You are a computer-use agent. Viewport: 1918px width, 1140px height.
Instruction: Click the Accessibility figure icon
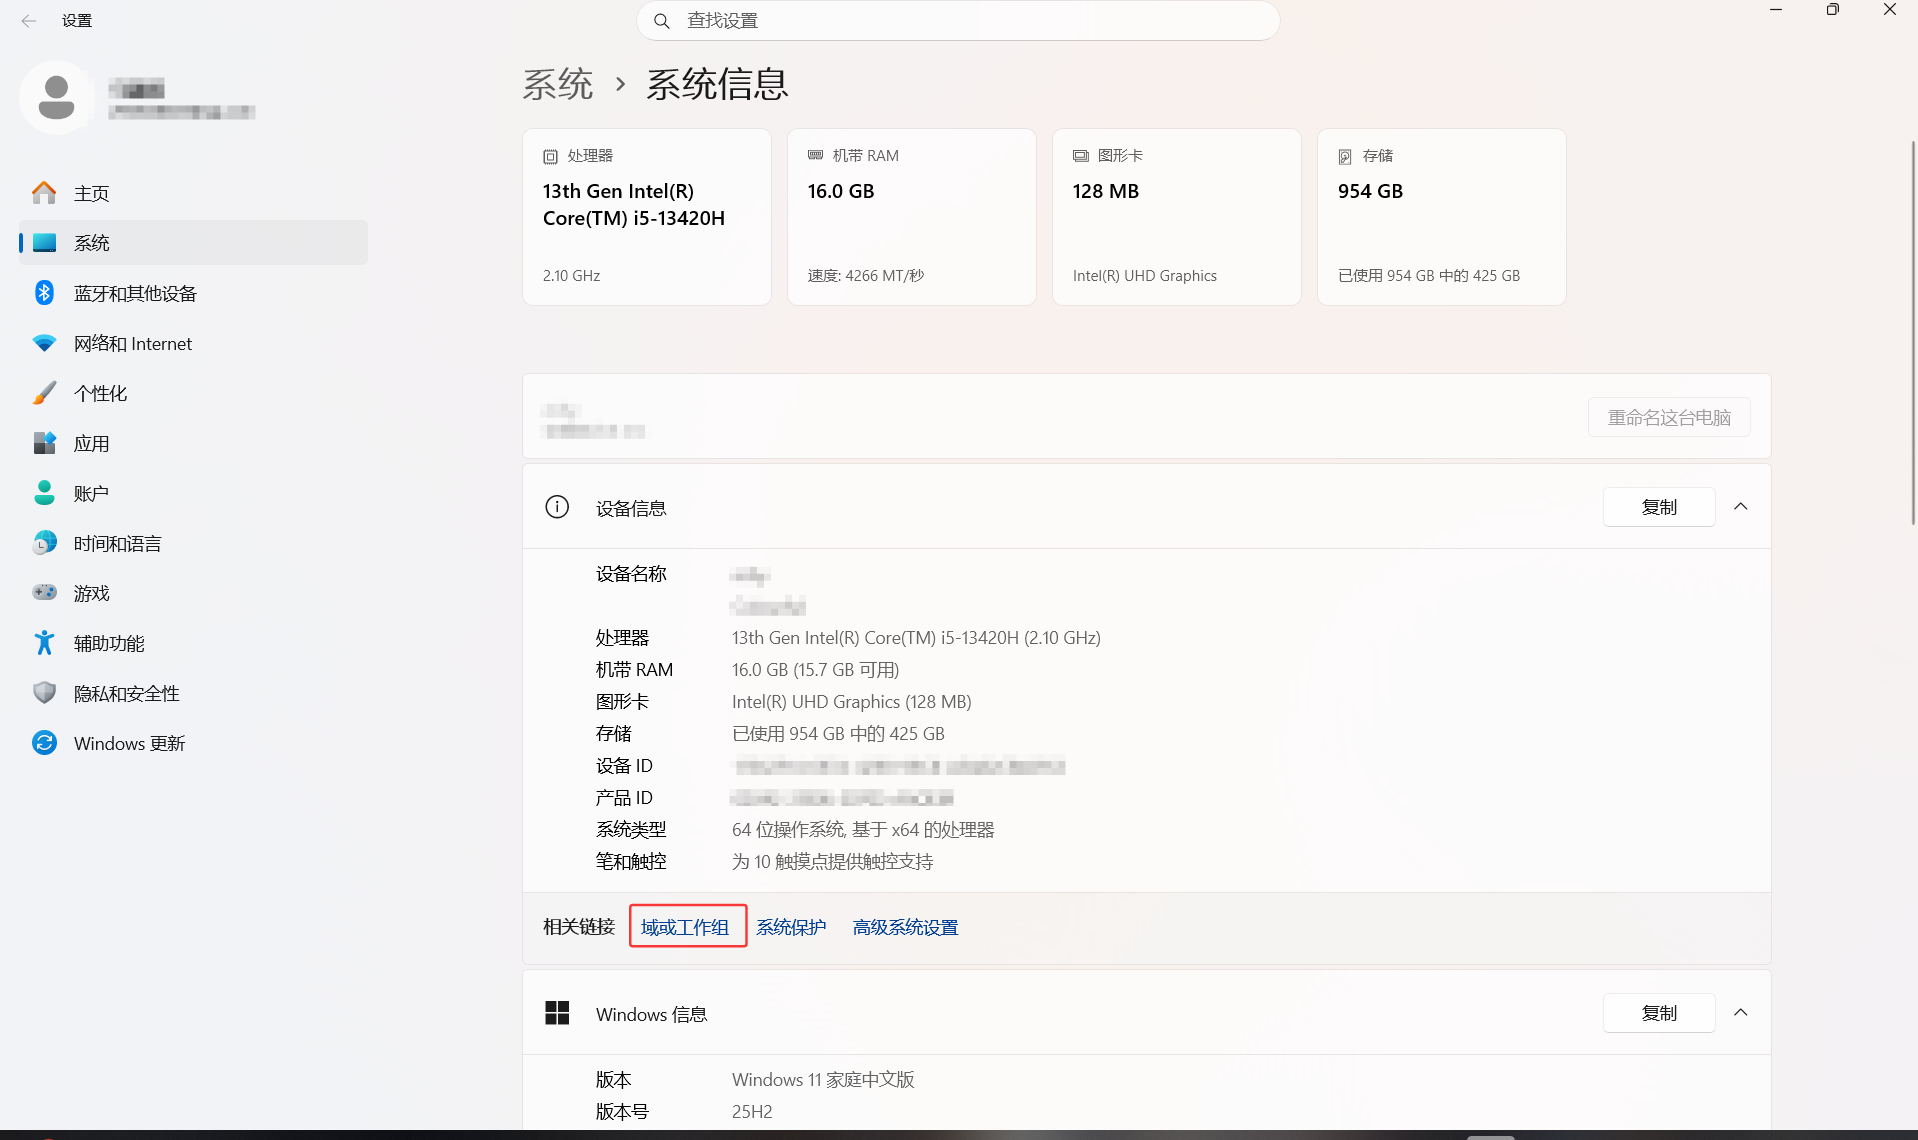point(44,643)
